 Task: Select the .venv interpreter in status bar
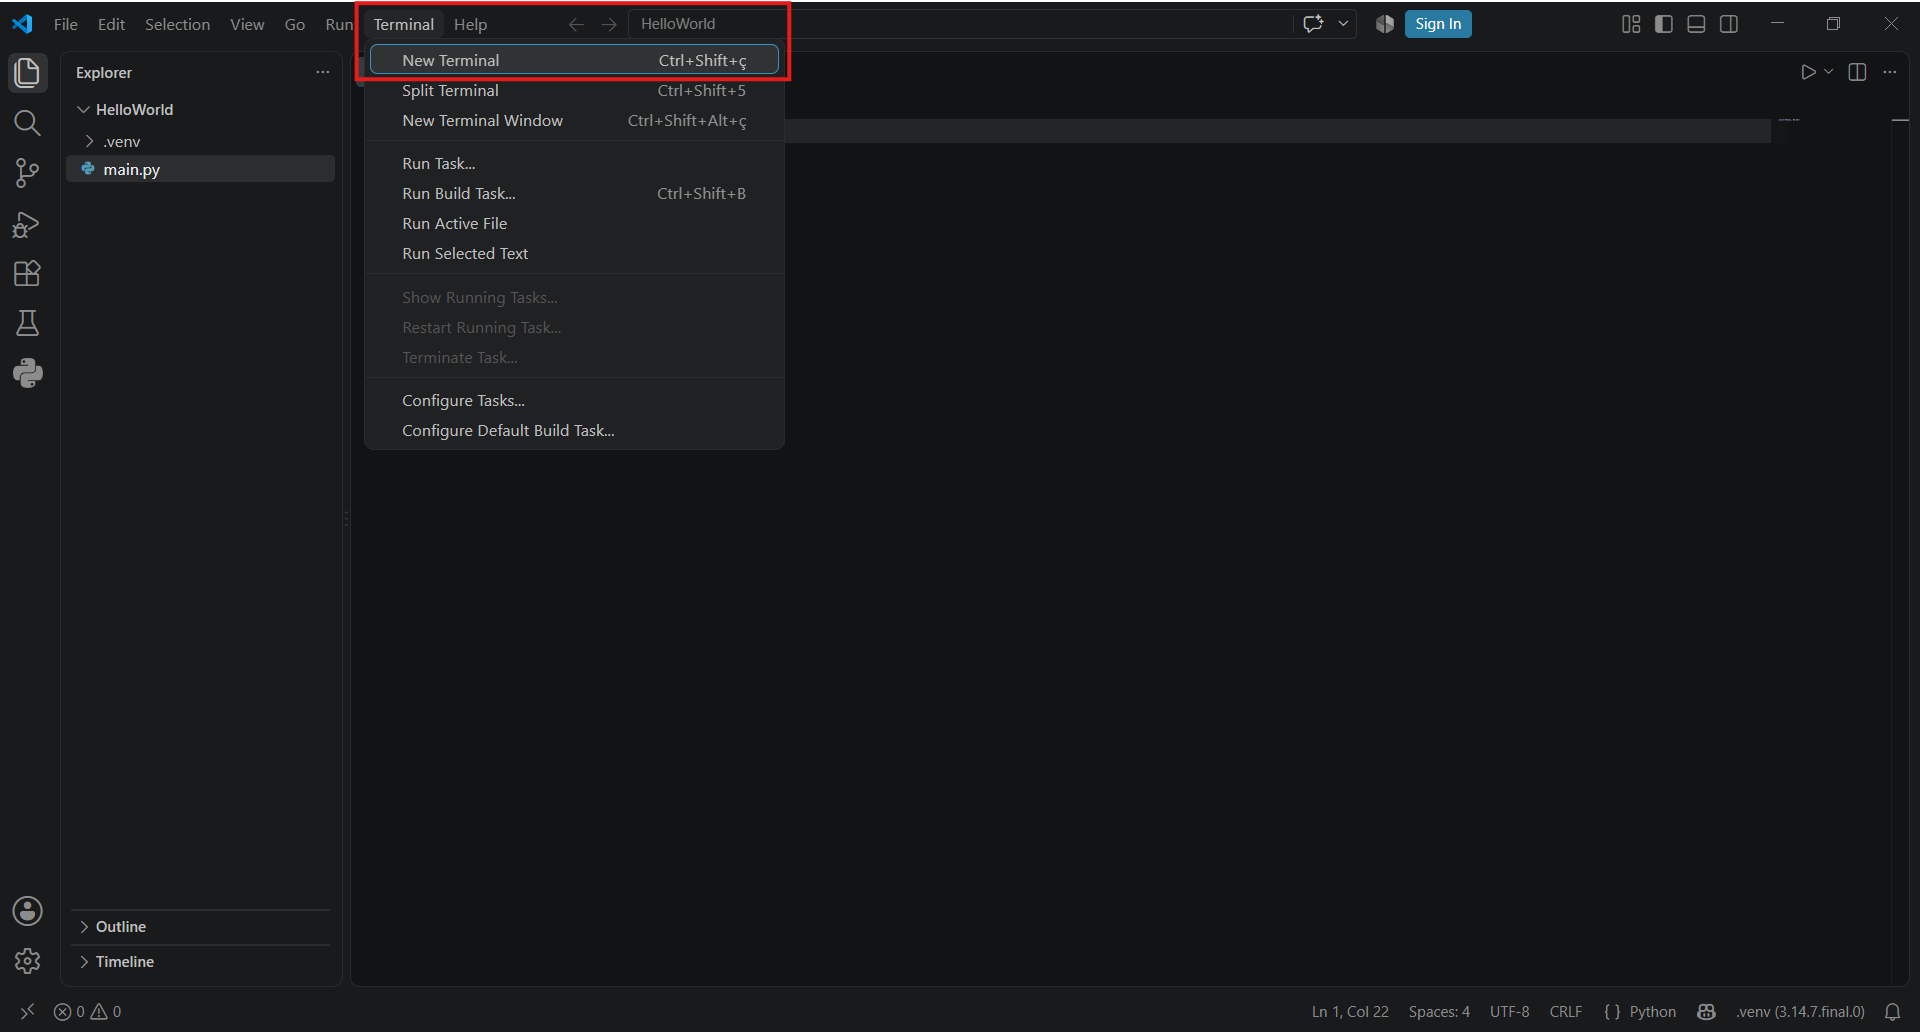pos(1800,1012)
